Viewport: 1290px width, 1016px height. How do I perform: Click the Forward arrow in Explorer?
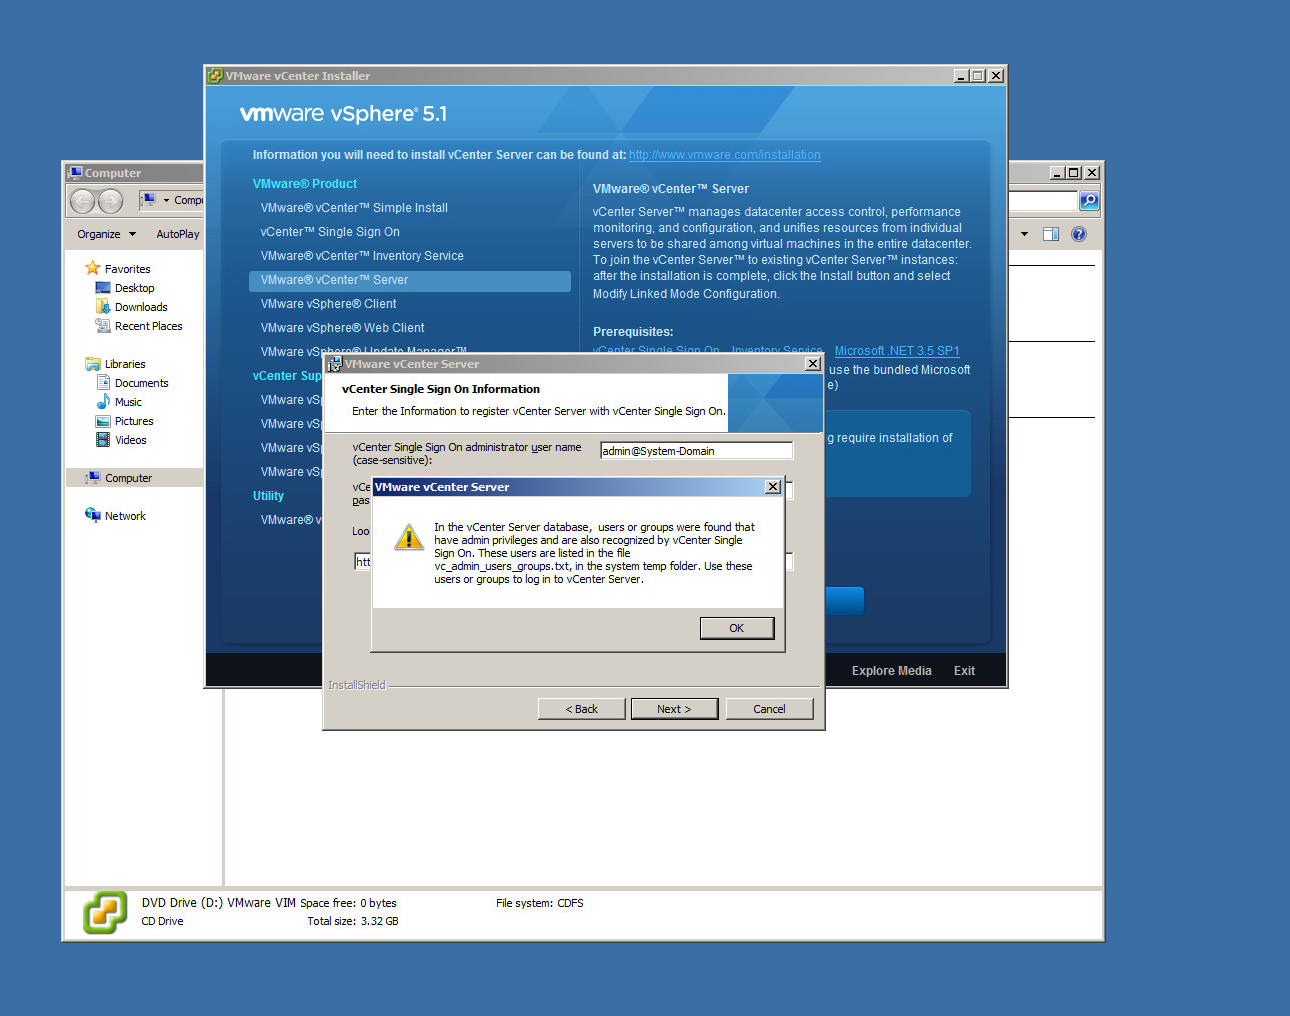[110, 201]
